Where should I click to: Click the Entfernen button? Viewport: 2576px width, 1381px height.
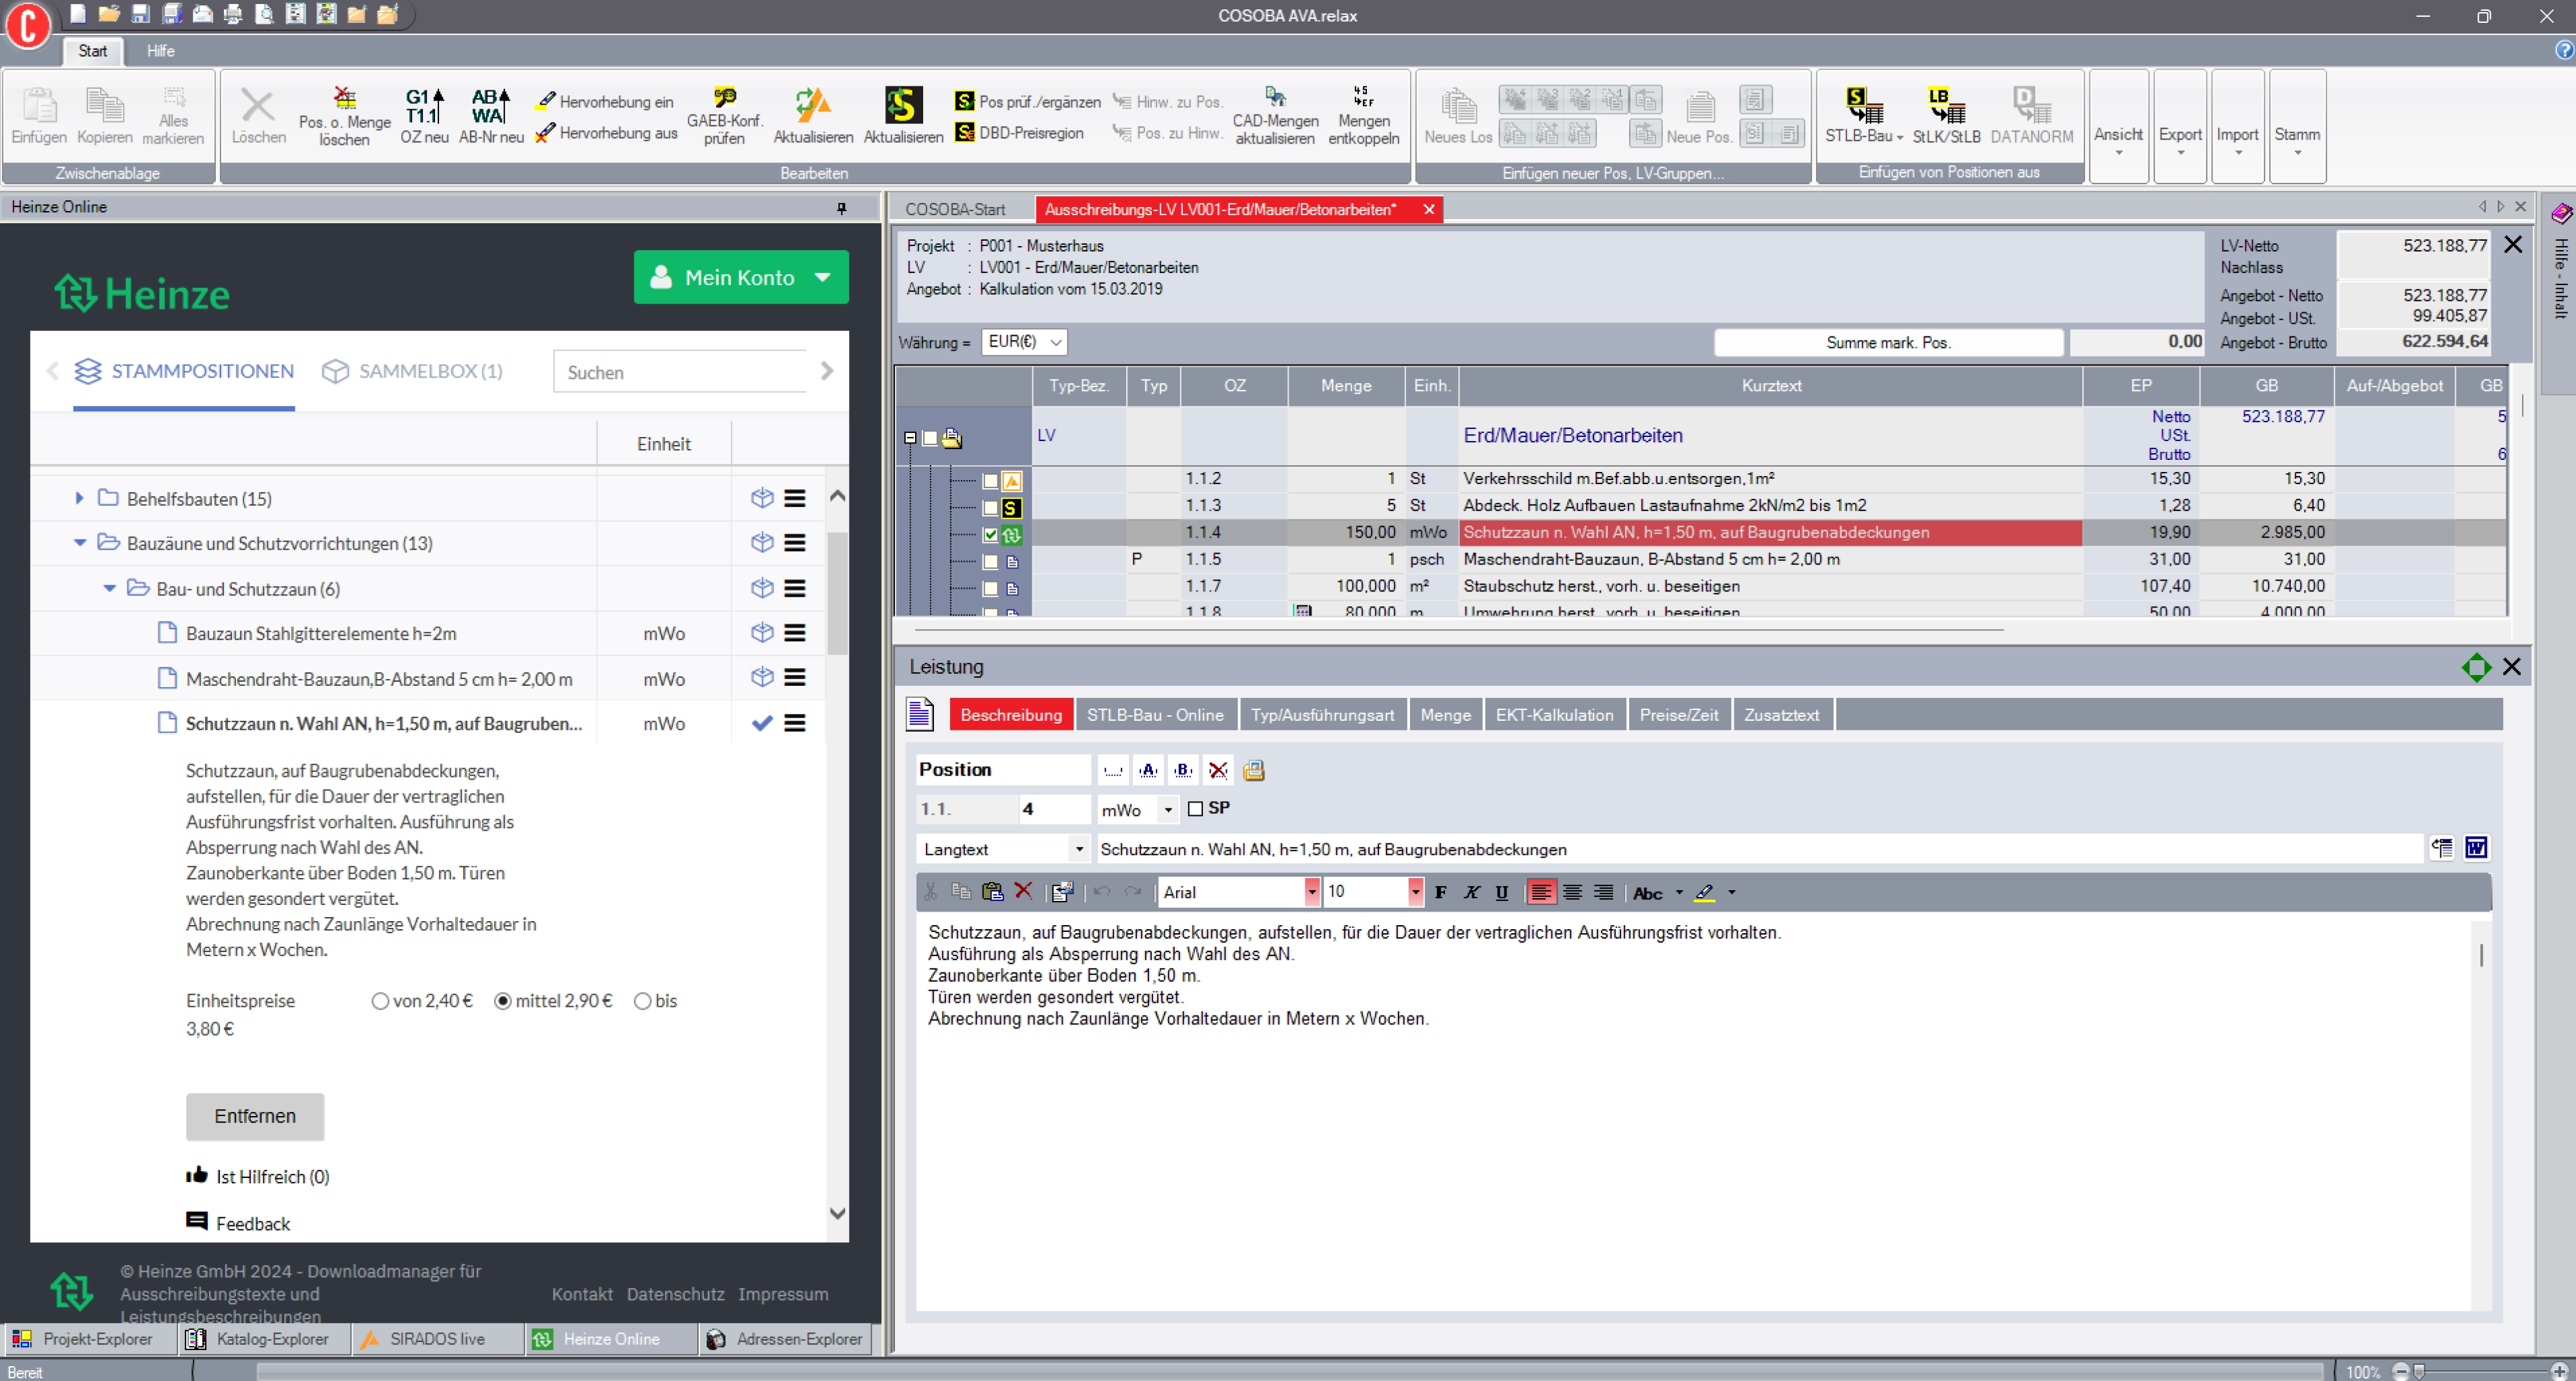255,1116
